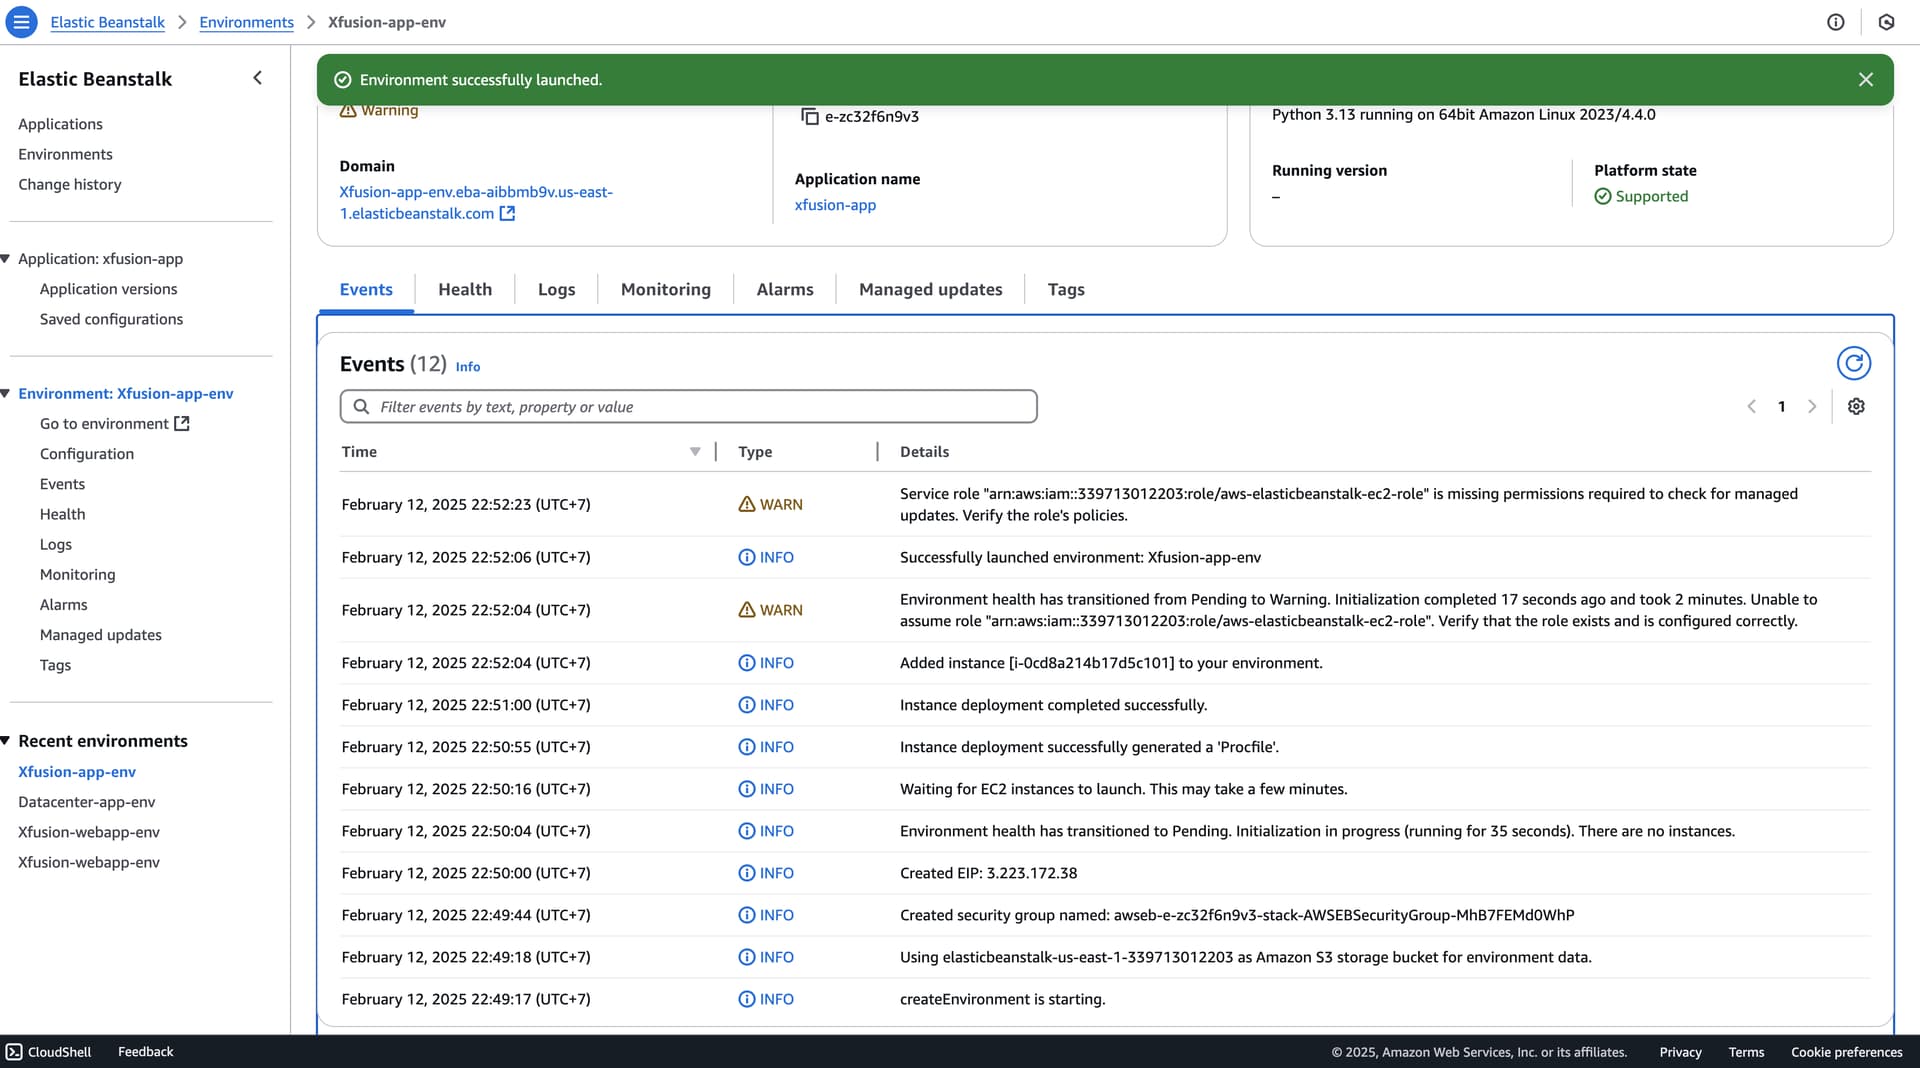Go to next events page arrow
This screenshot has width=1920, height=1068.
(1811, 407)
